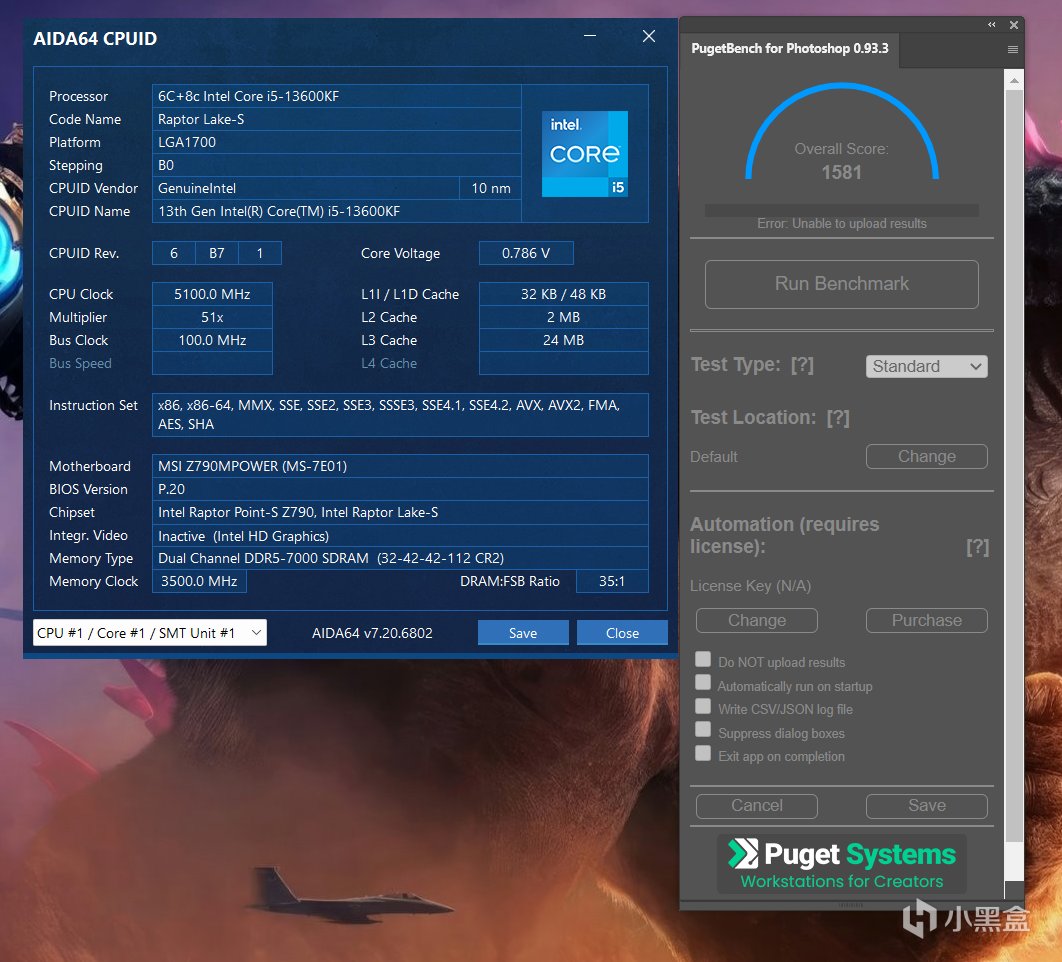Close the PugetBench panel
1062x962 pixels.
(1014, 25)
